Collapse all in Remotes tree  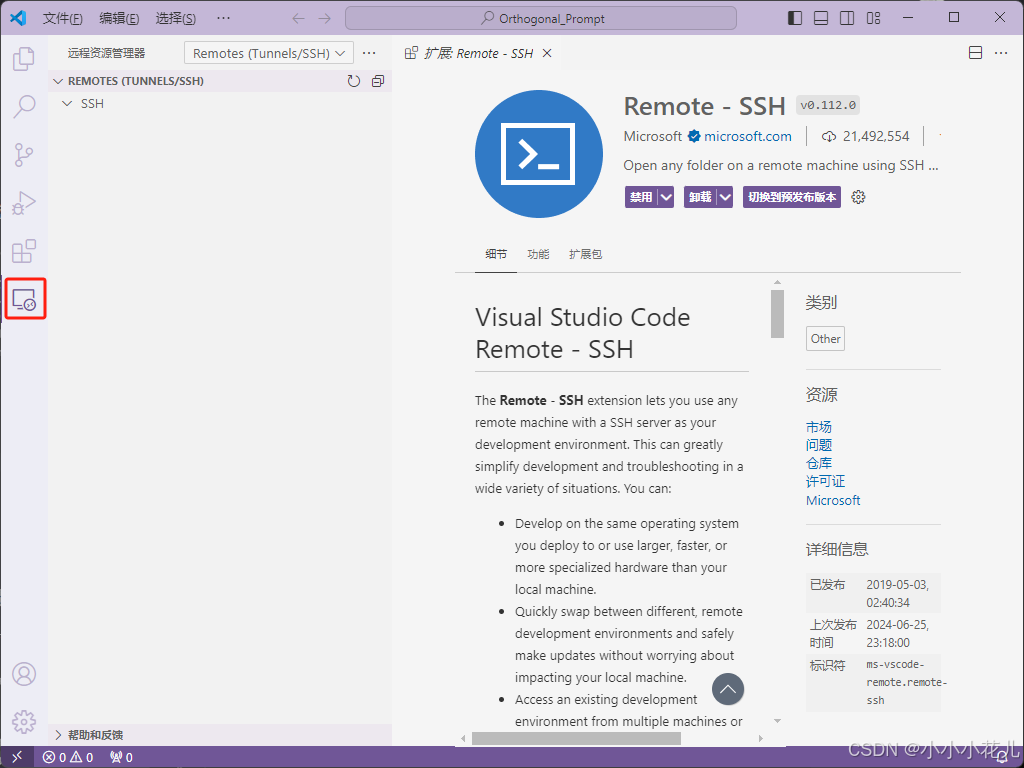point(378,81)
